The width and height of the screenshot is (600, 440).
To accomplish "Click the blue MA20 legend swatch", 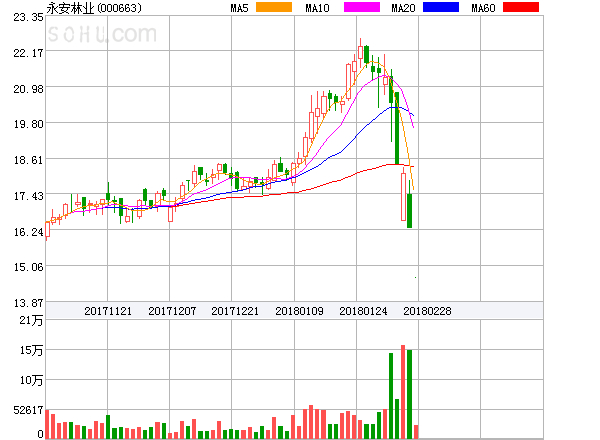I will 441,7.
